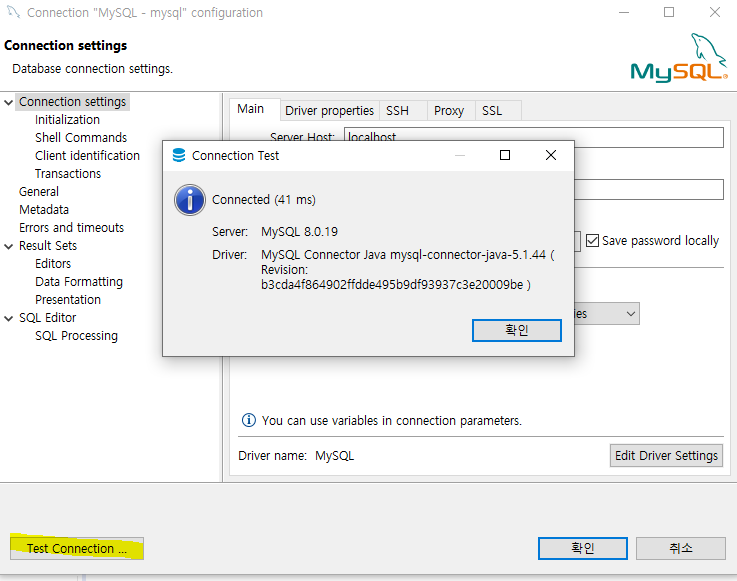Click the Server Host input field
The height and width of the screenshot is (581, 737).
point(533,137)
